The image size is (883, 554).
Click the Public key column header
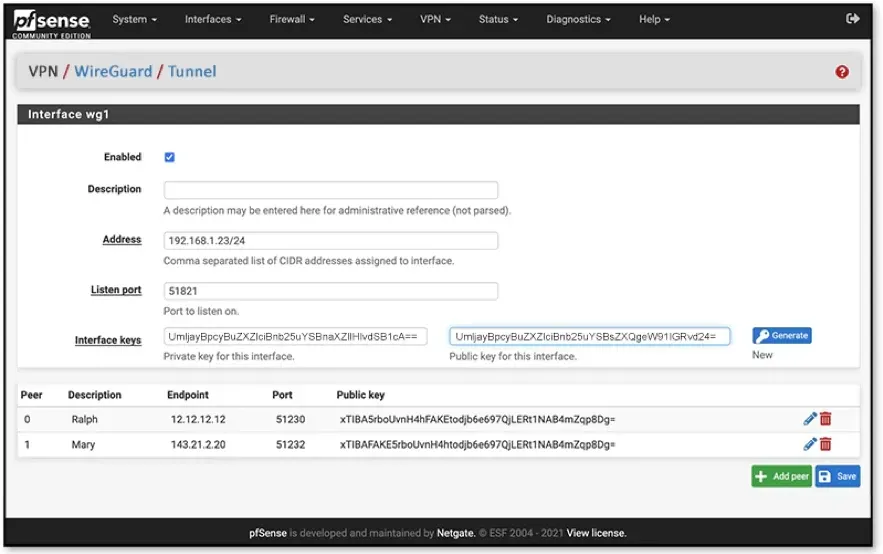360,395
